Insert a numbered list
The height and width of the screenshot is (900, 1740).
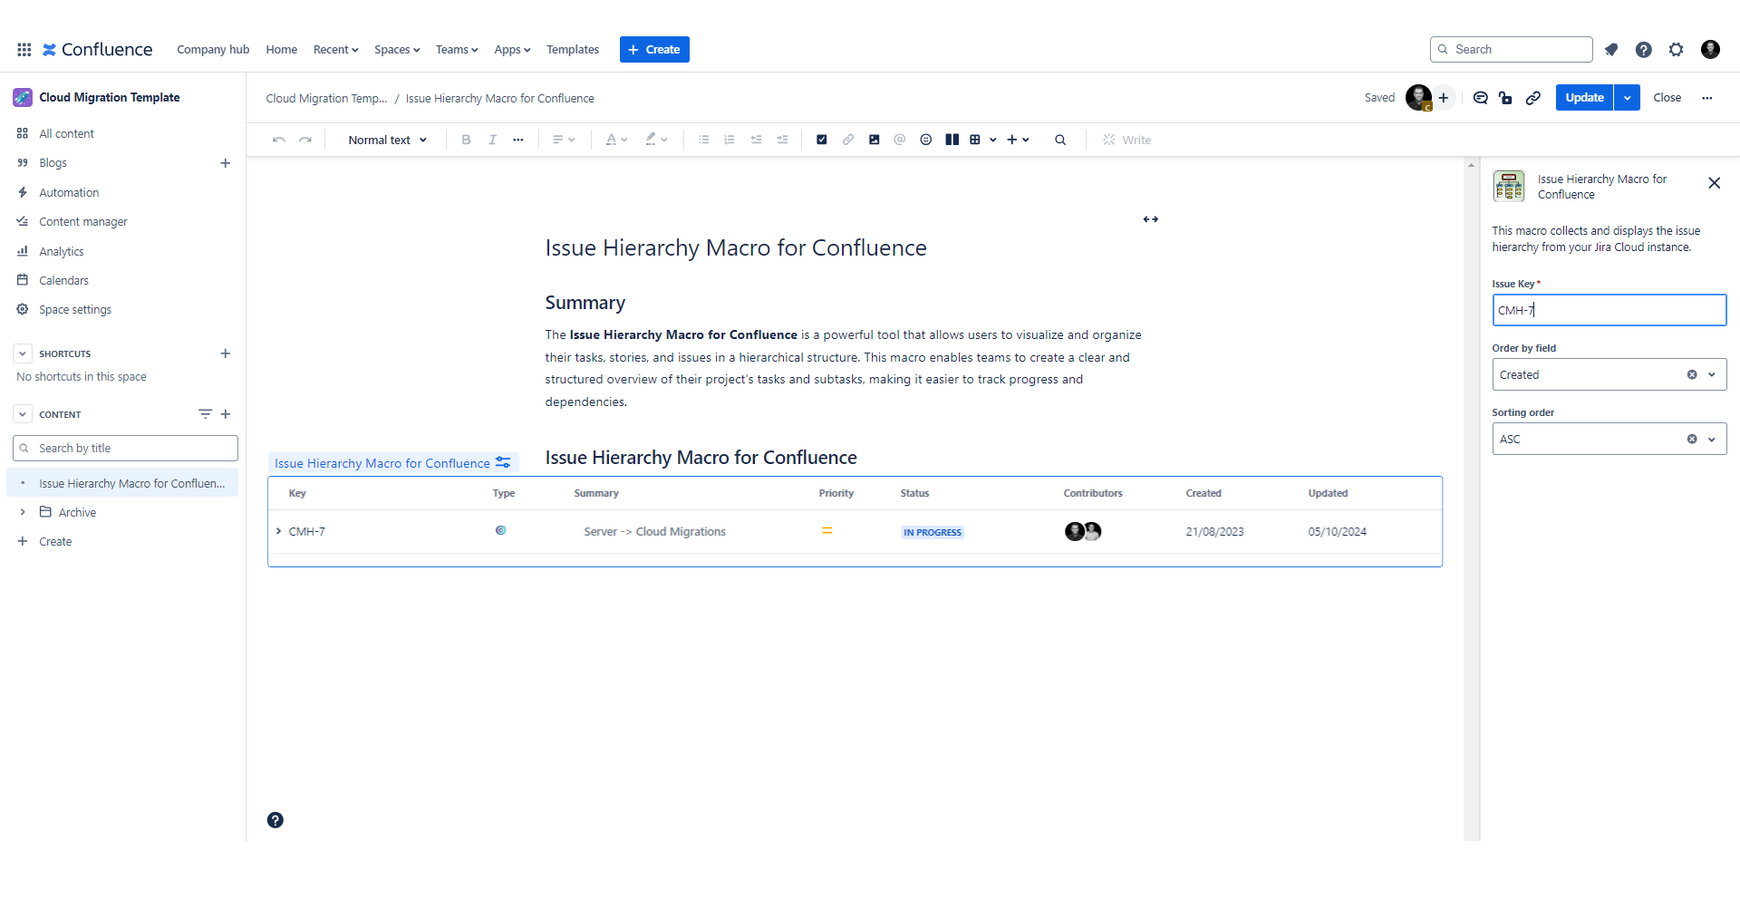point(730,140)
